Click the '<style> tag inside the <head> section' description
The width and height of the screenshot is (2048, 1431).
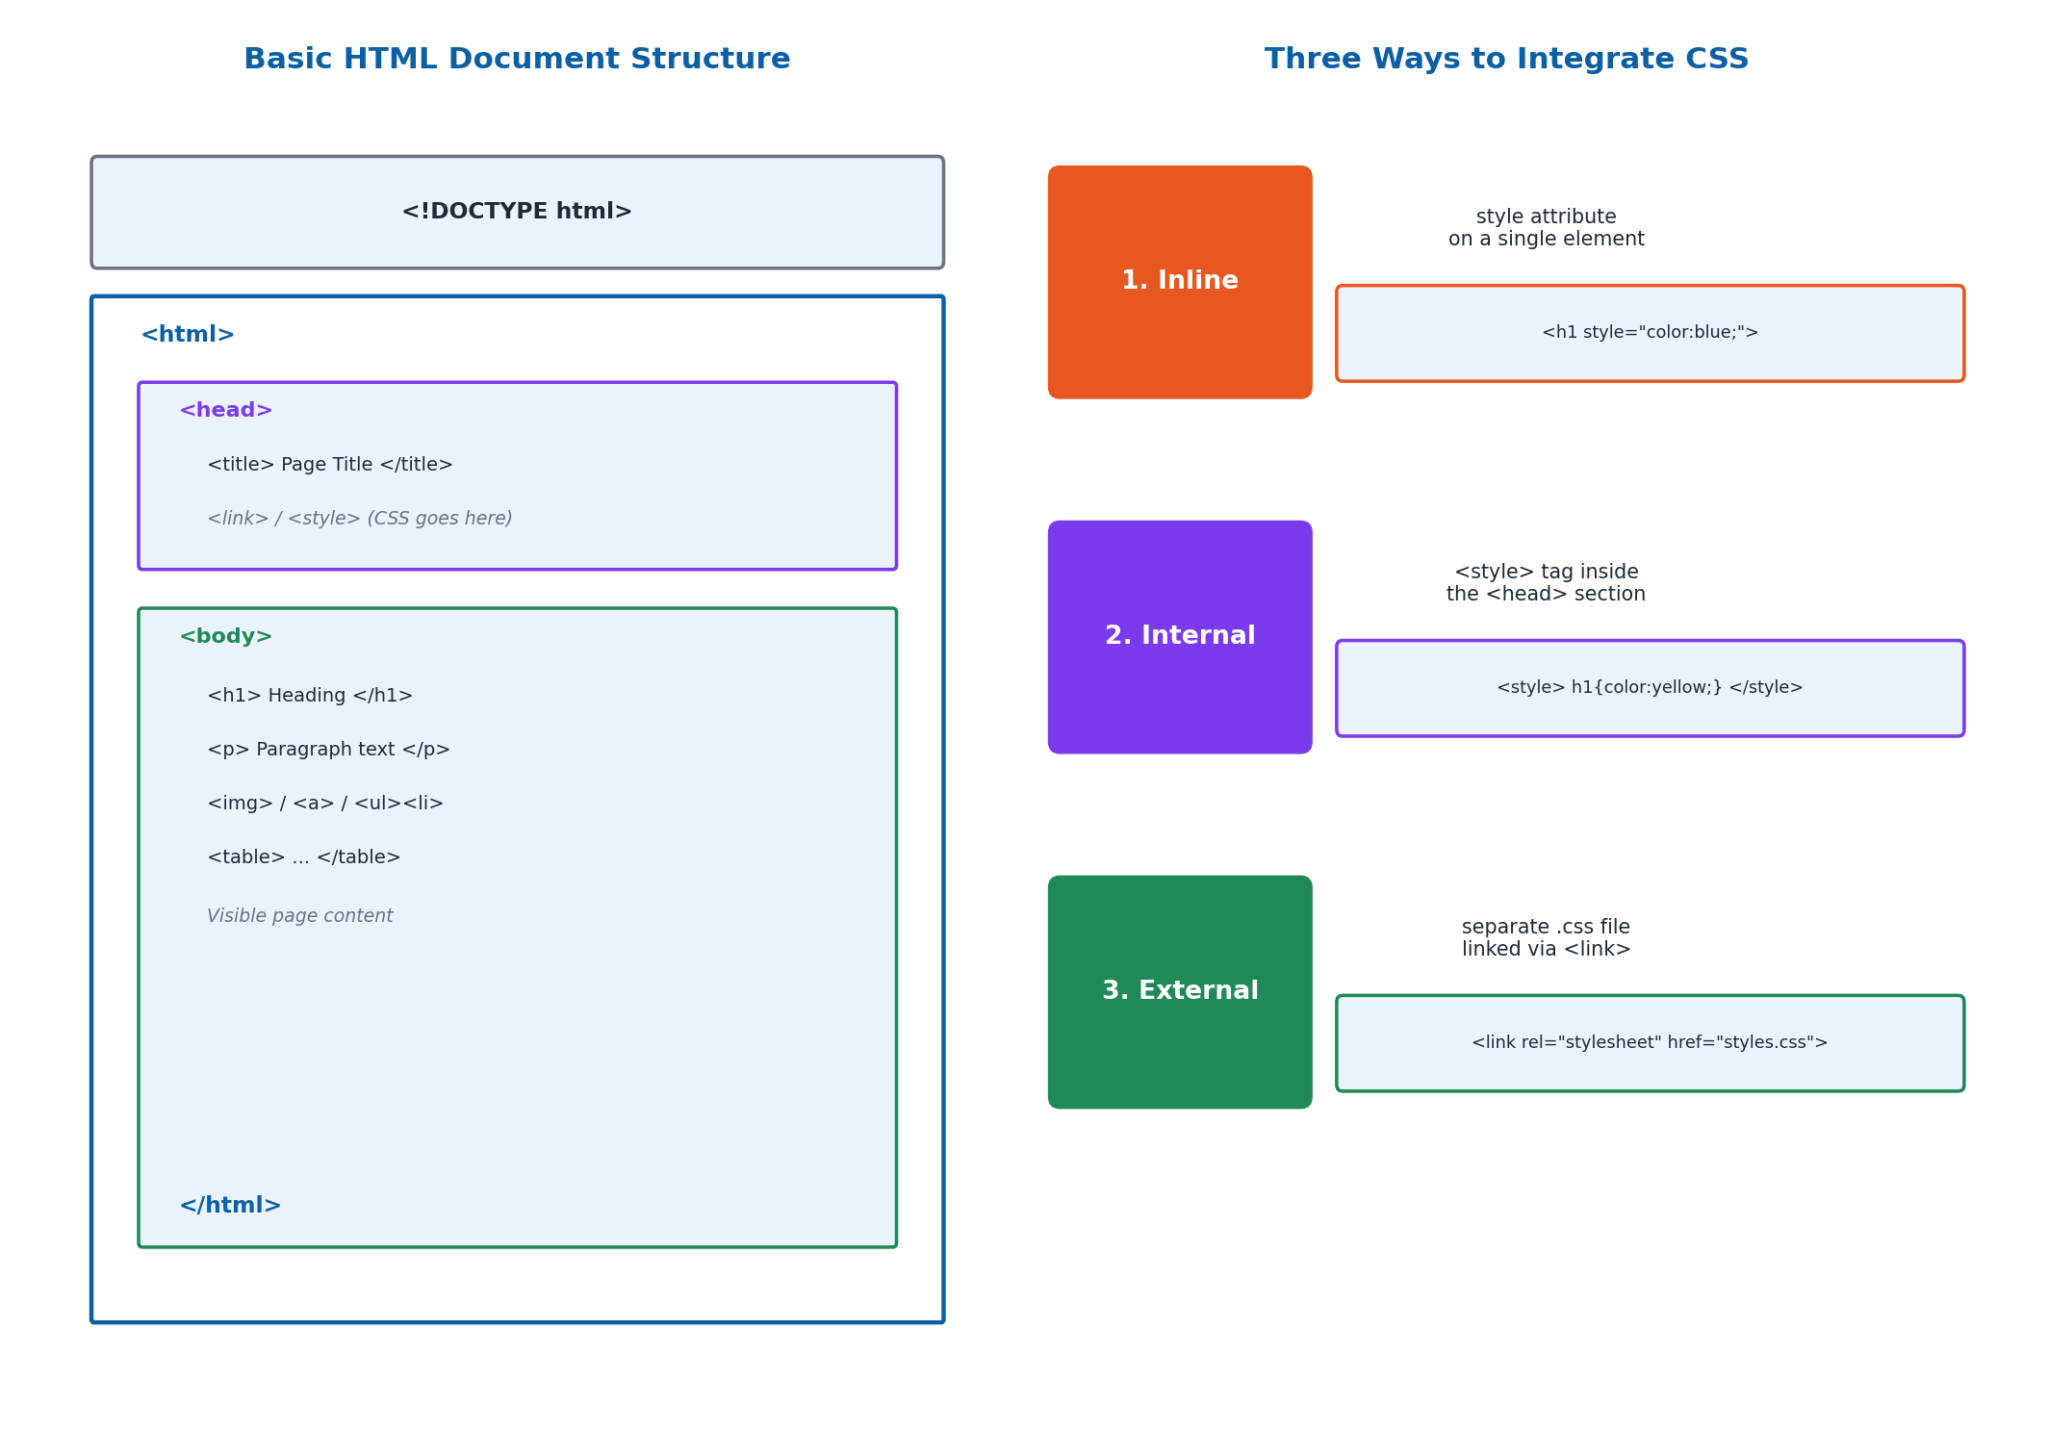(1546, 583)
